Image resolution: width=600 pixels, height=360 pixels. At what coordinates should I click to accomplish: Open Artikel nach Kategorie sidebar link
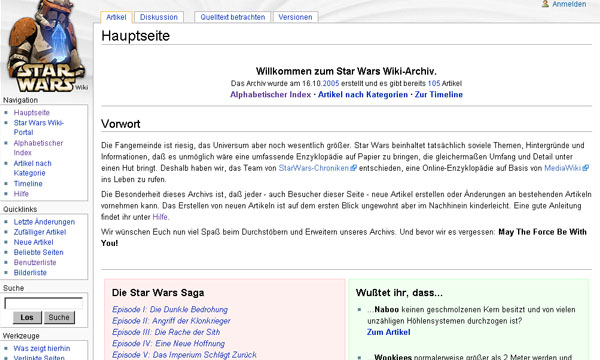[33, 168]
